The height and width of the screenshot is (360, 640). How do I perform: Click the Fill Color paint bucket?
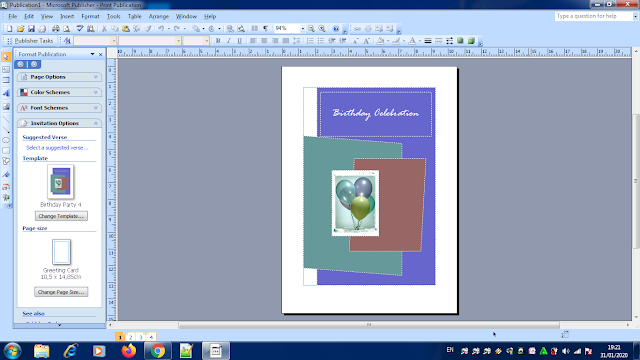coord(381,41)
